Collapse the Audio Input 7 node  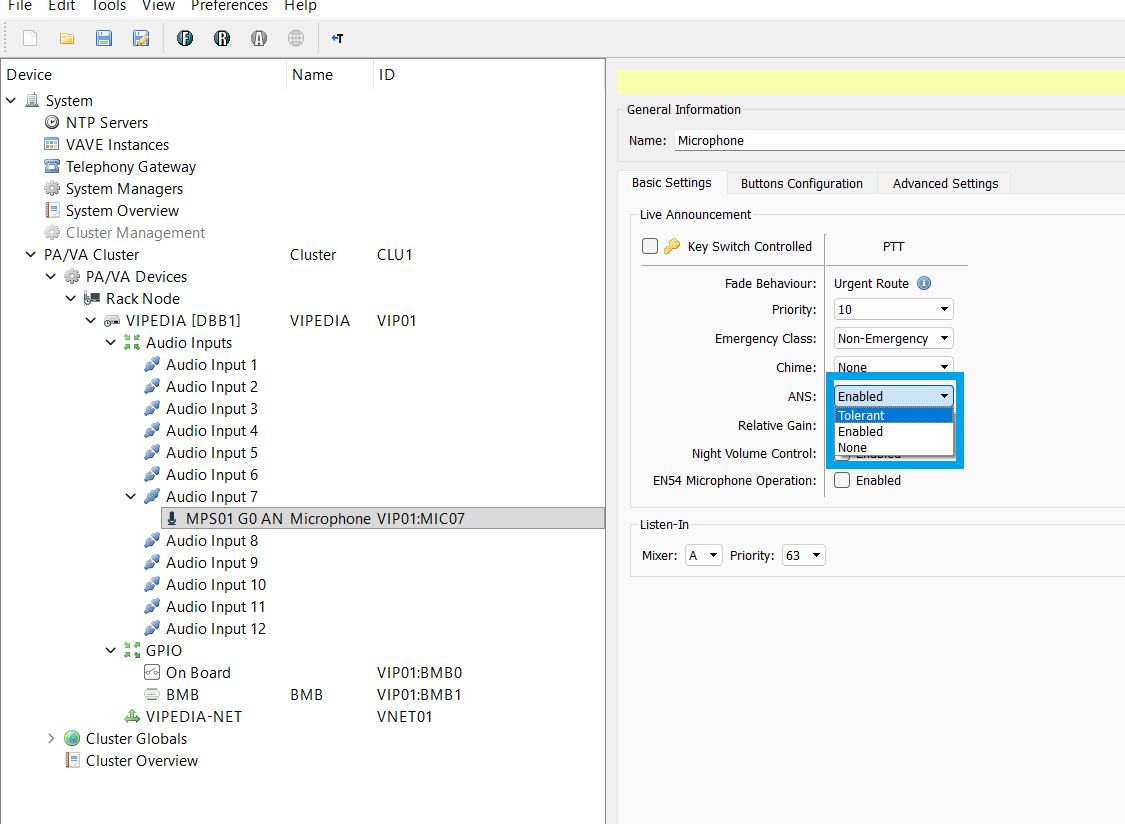[131, 497]
